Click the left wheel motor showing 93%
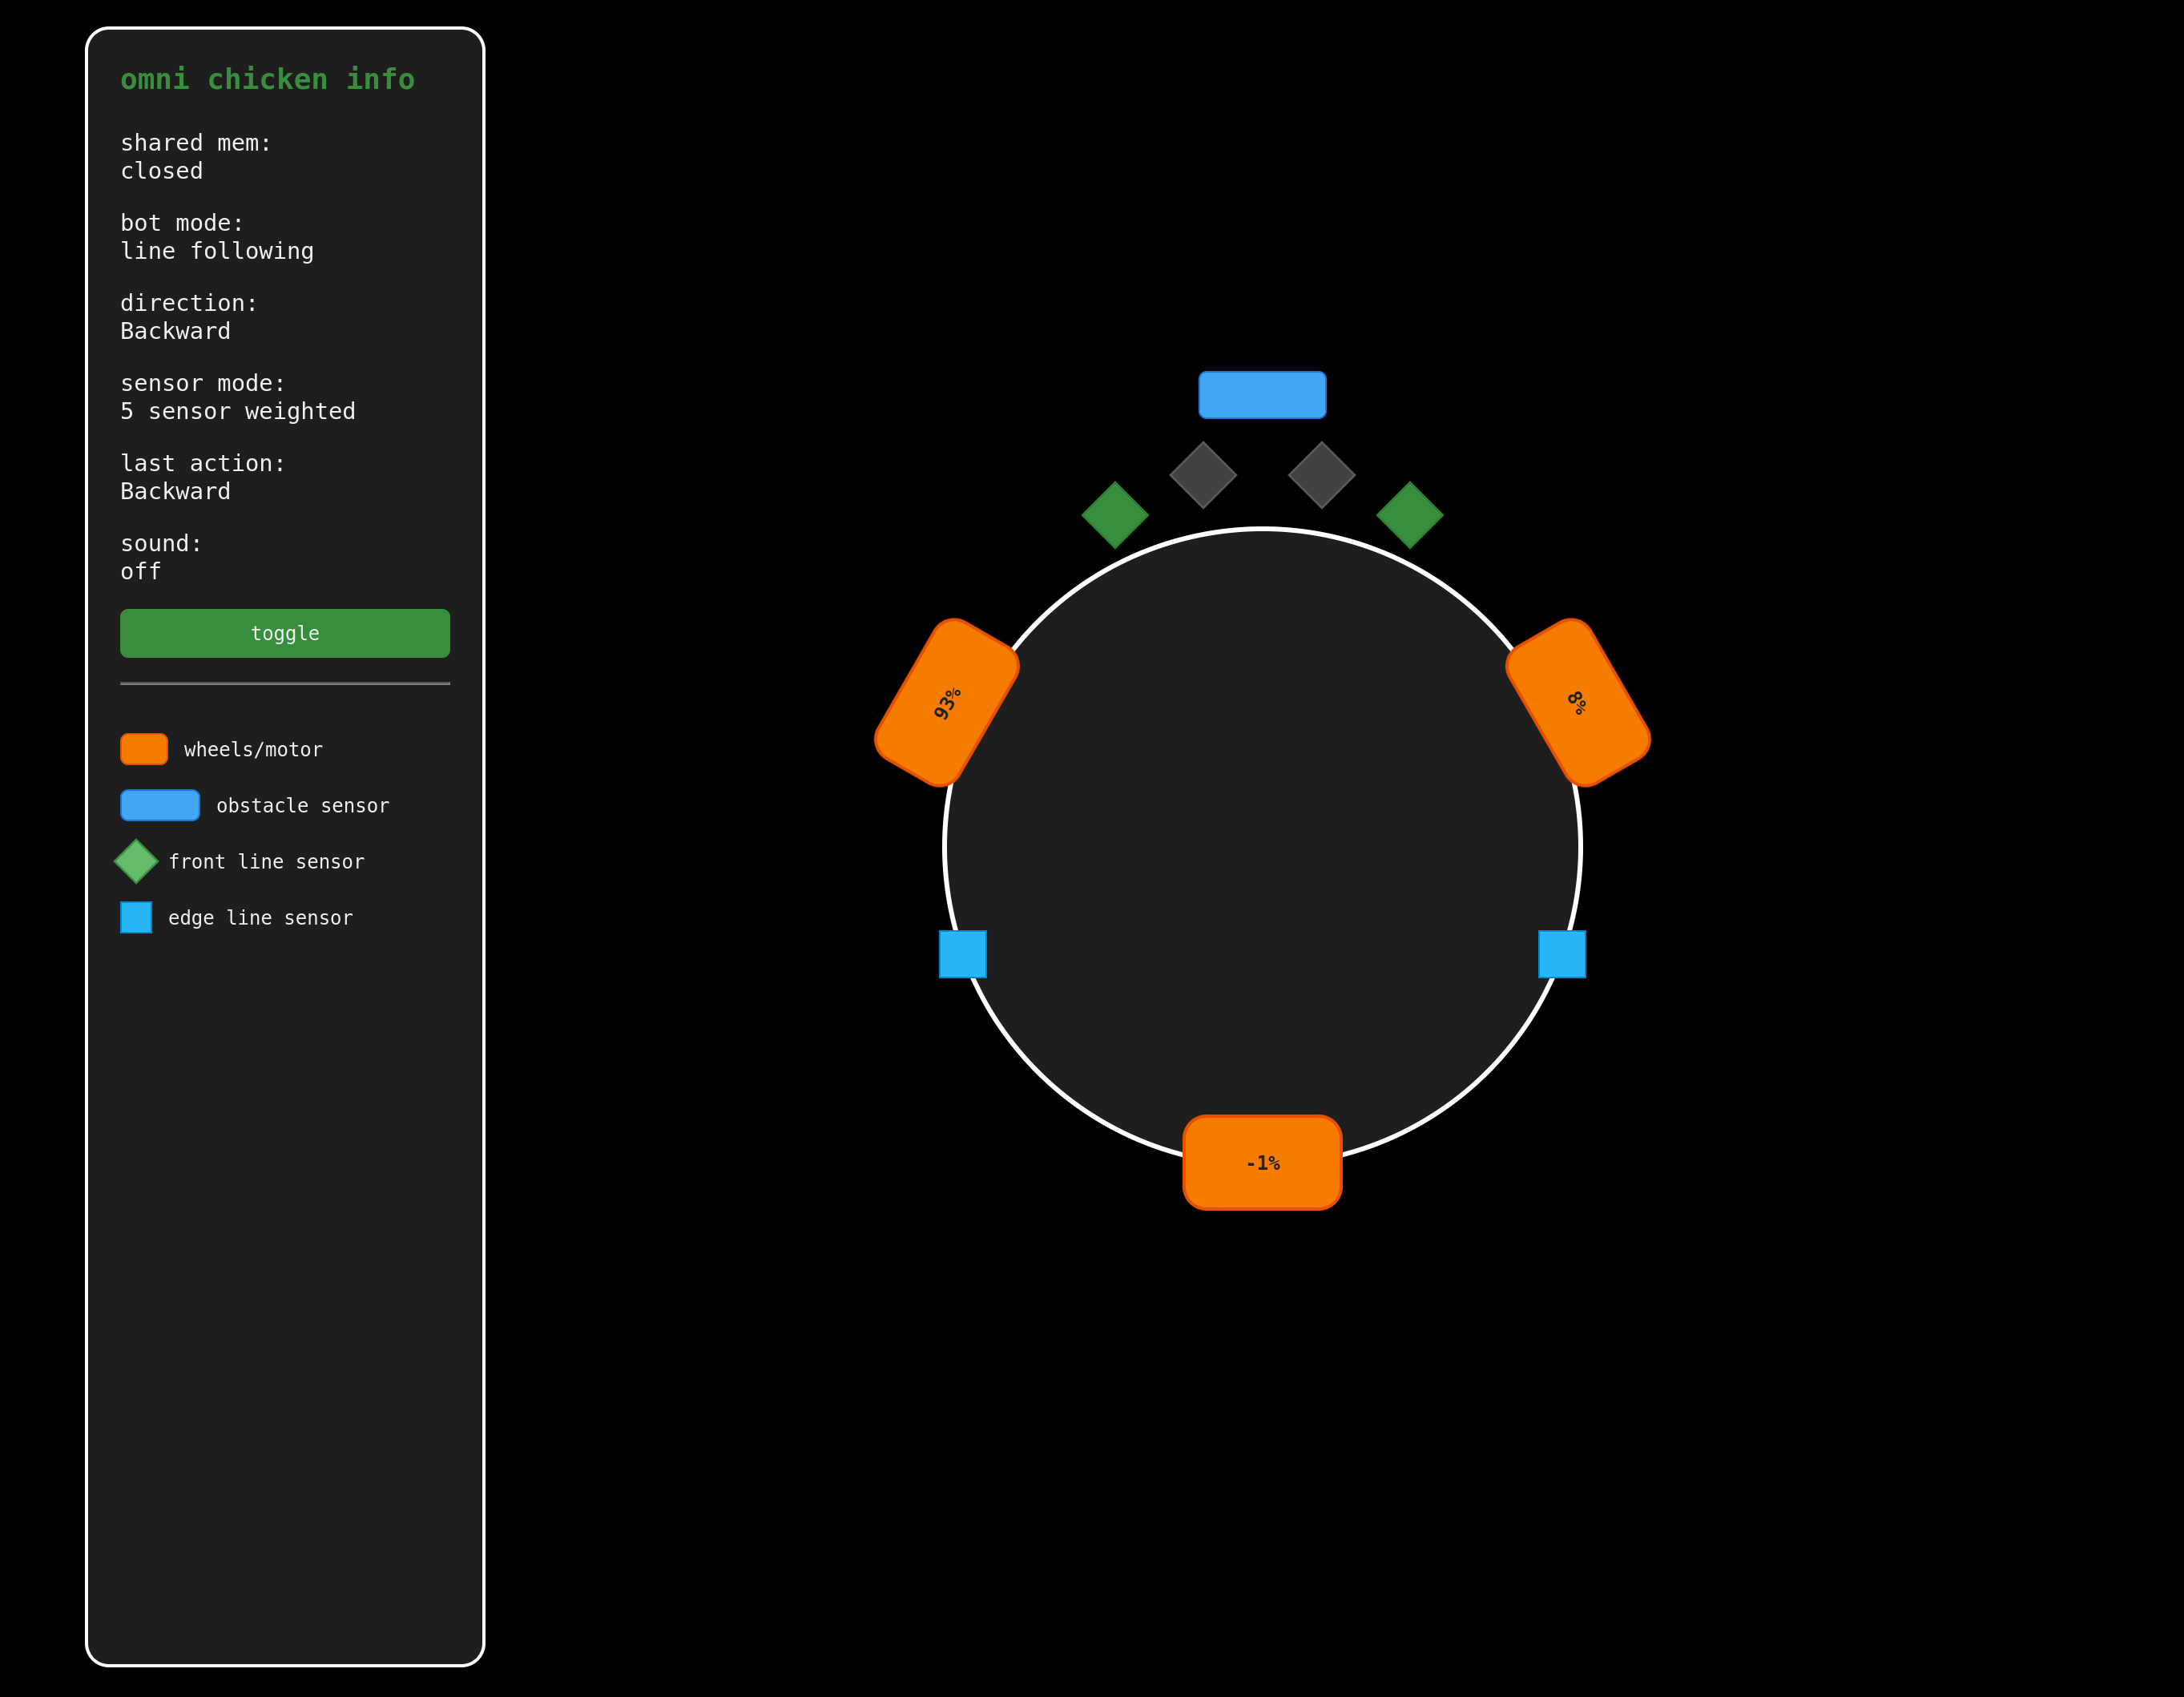The height and width of the screenshot is (1697, 2184). (947, 703)
